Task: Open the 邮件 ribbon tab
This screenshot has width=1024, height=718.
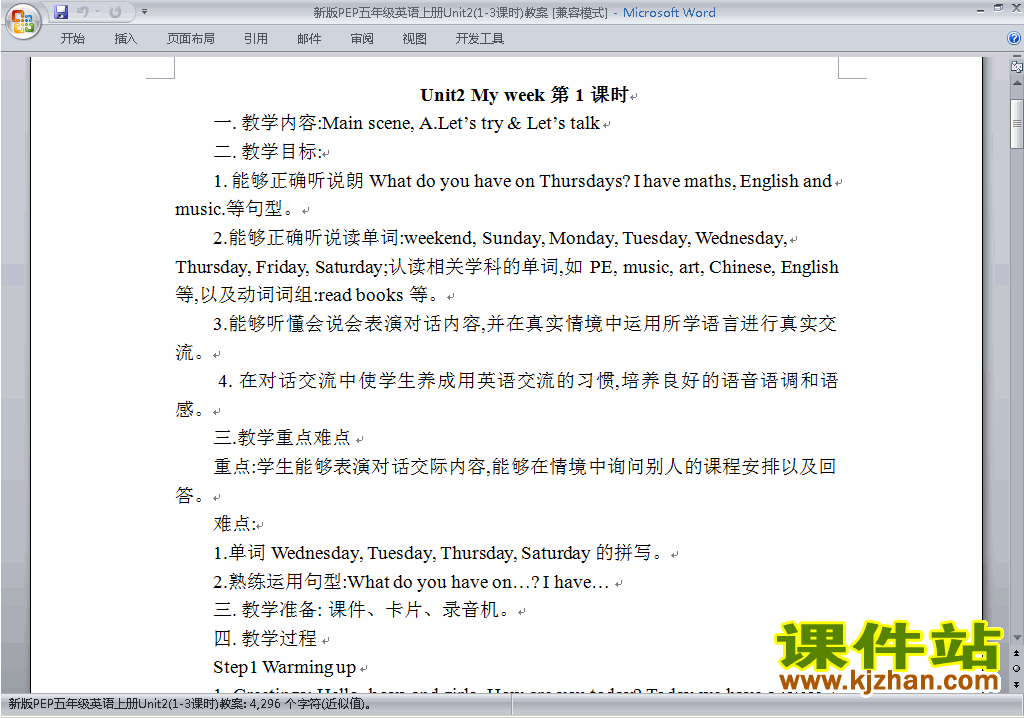Action: pyautogui.click(x=309, y=39)
